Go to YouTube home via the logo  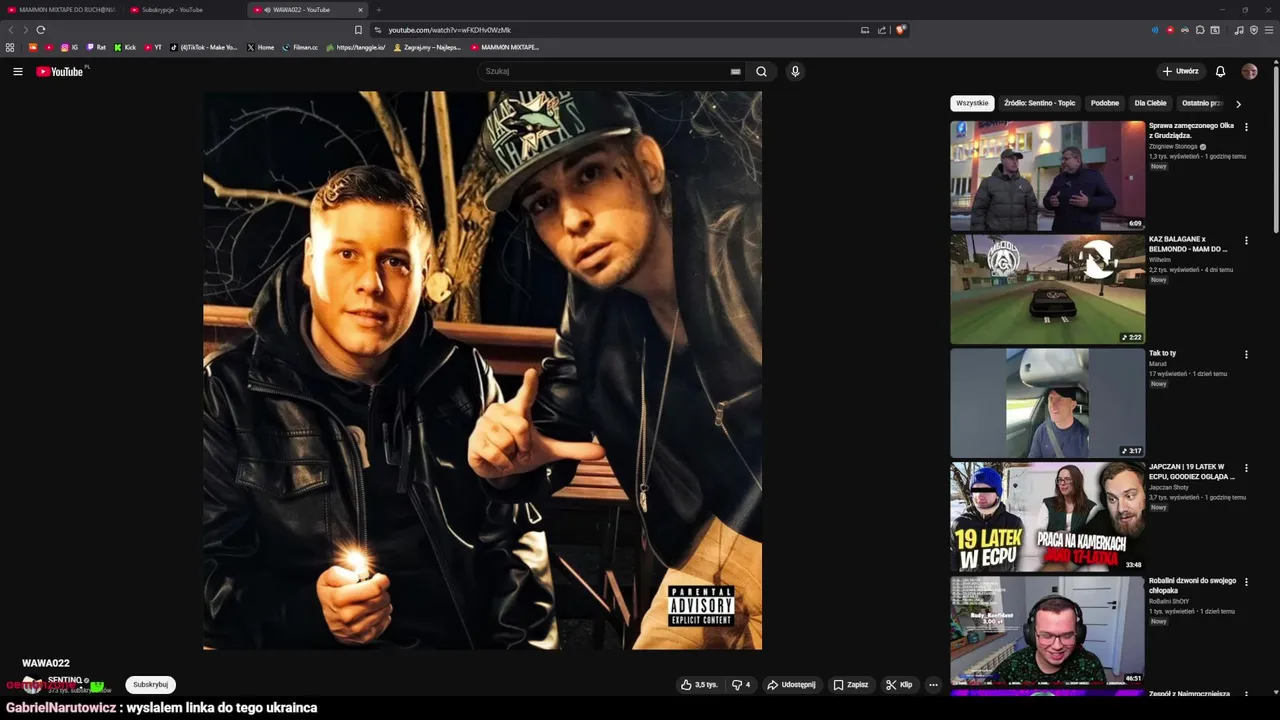click(59, 71)
